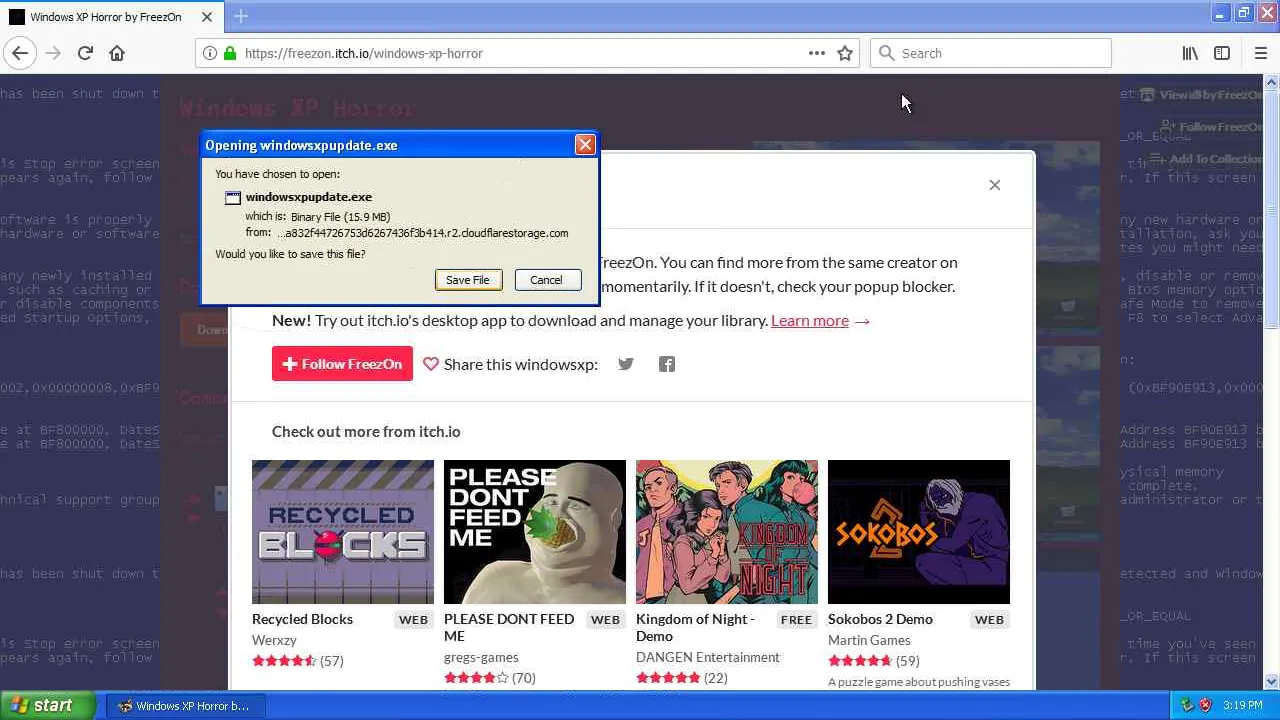The width and height of the screenshot is (1280, 720).
Task: Open the Sokobos 2 Demo title link
Action: pyautogui.click(x=880, y=619)
